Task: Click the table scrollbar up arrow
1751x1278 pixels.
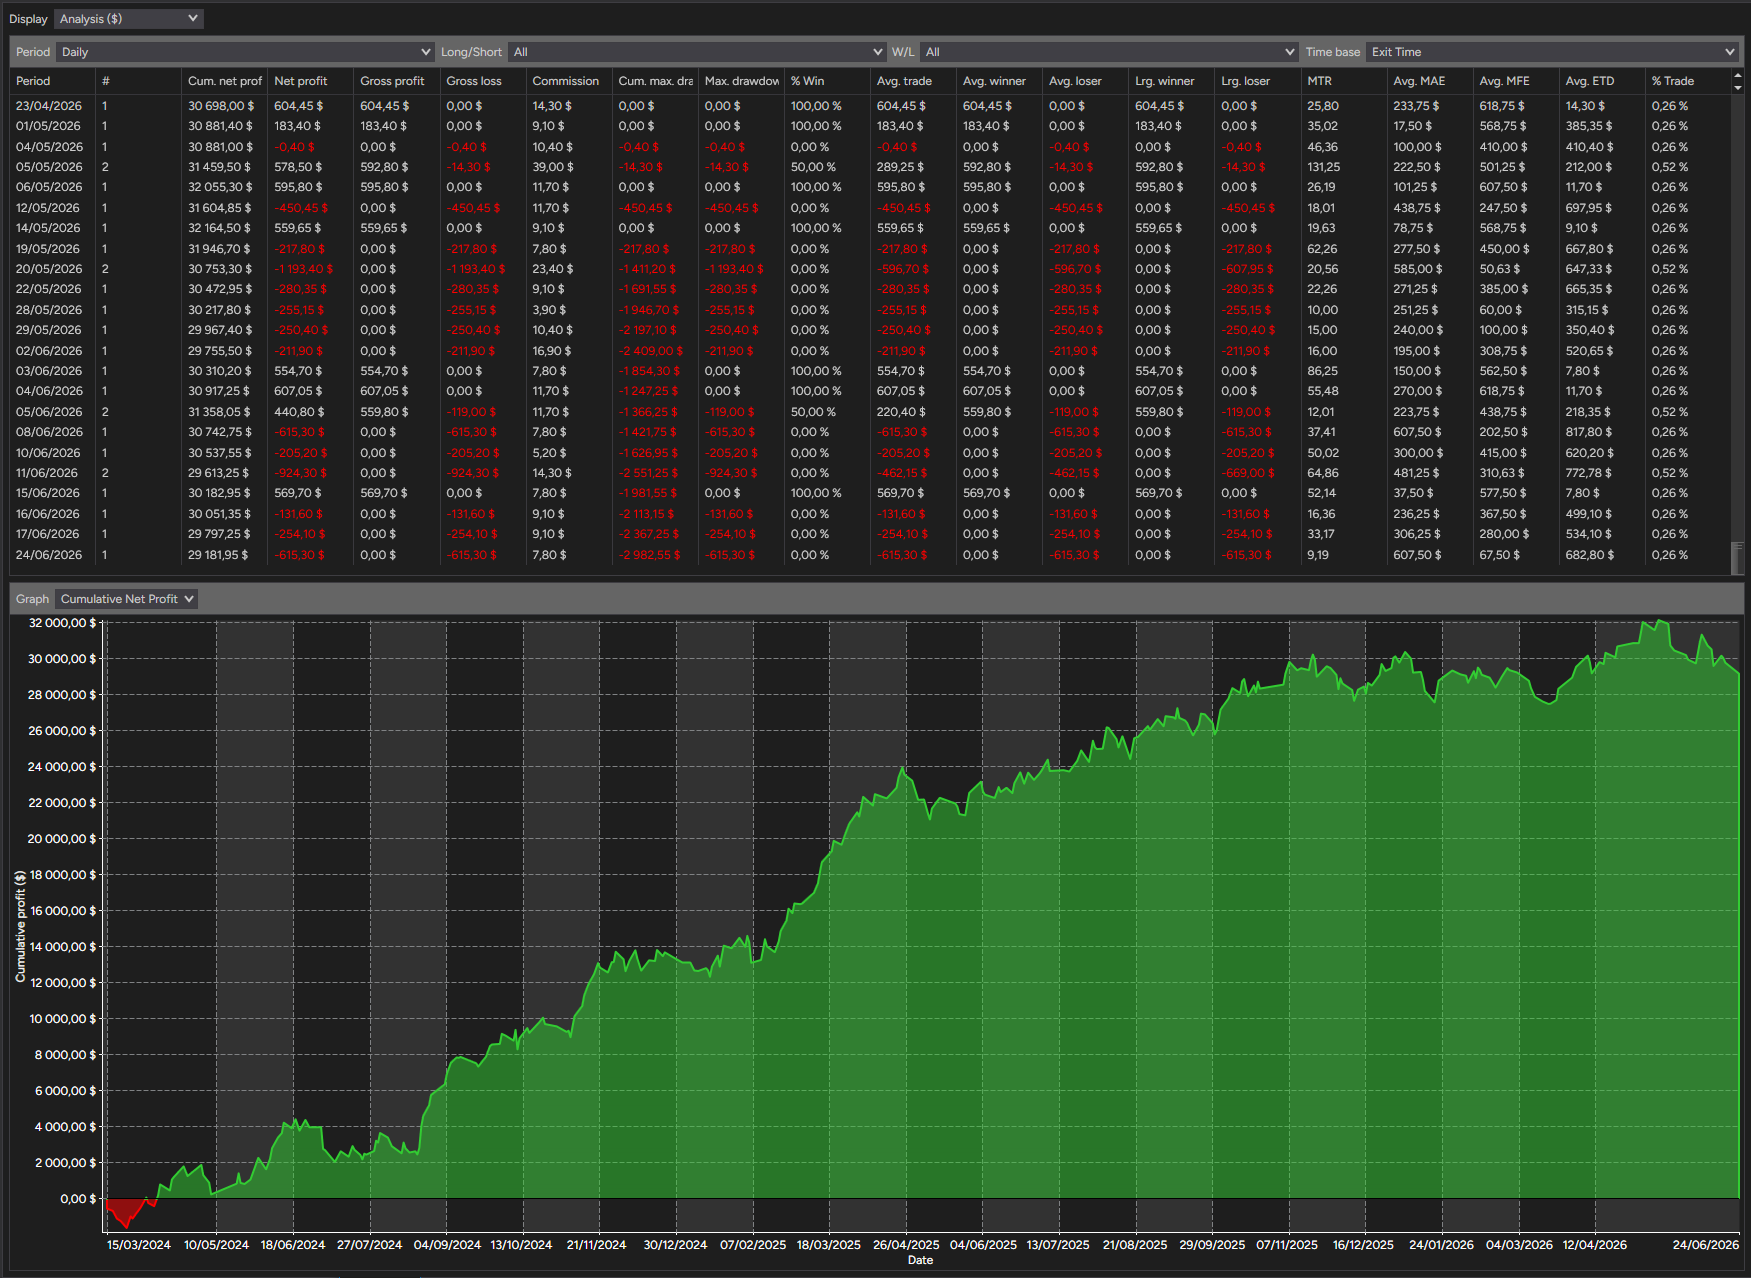Action: (x=1737, y=76)
